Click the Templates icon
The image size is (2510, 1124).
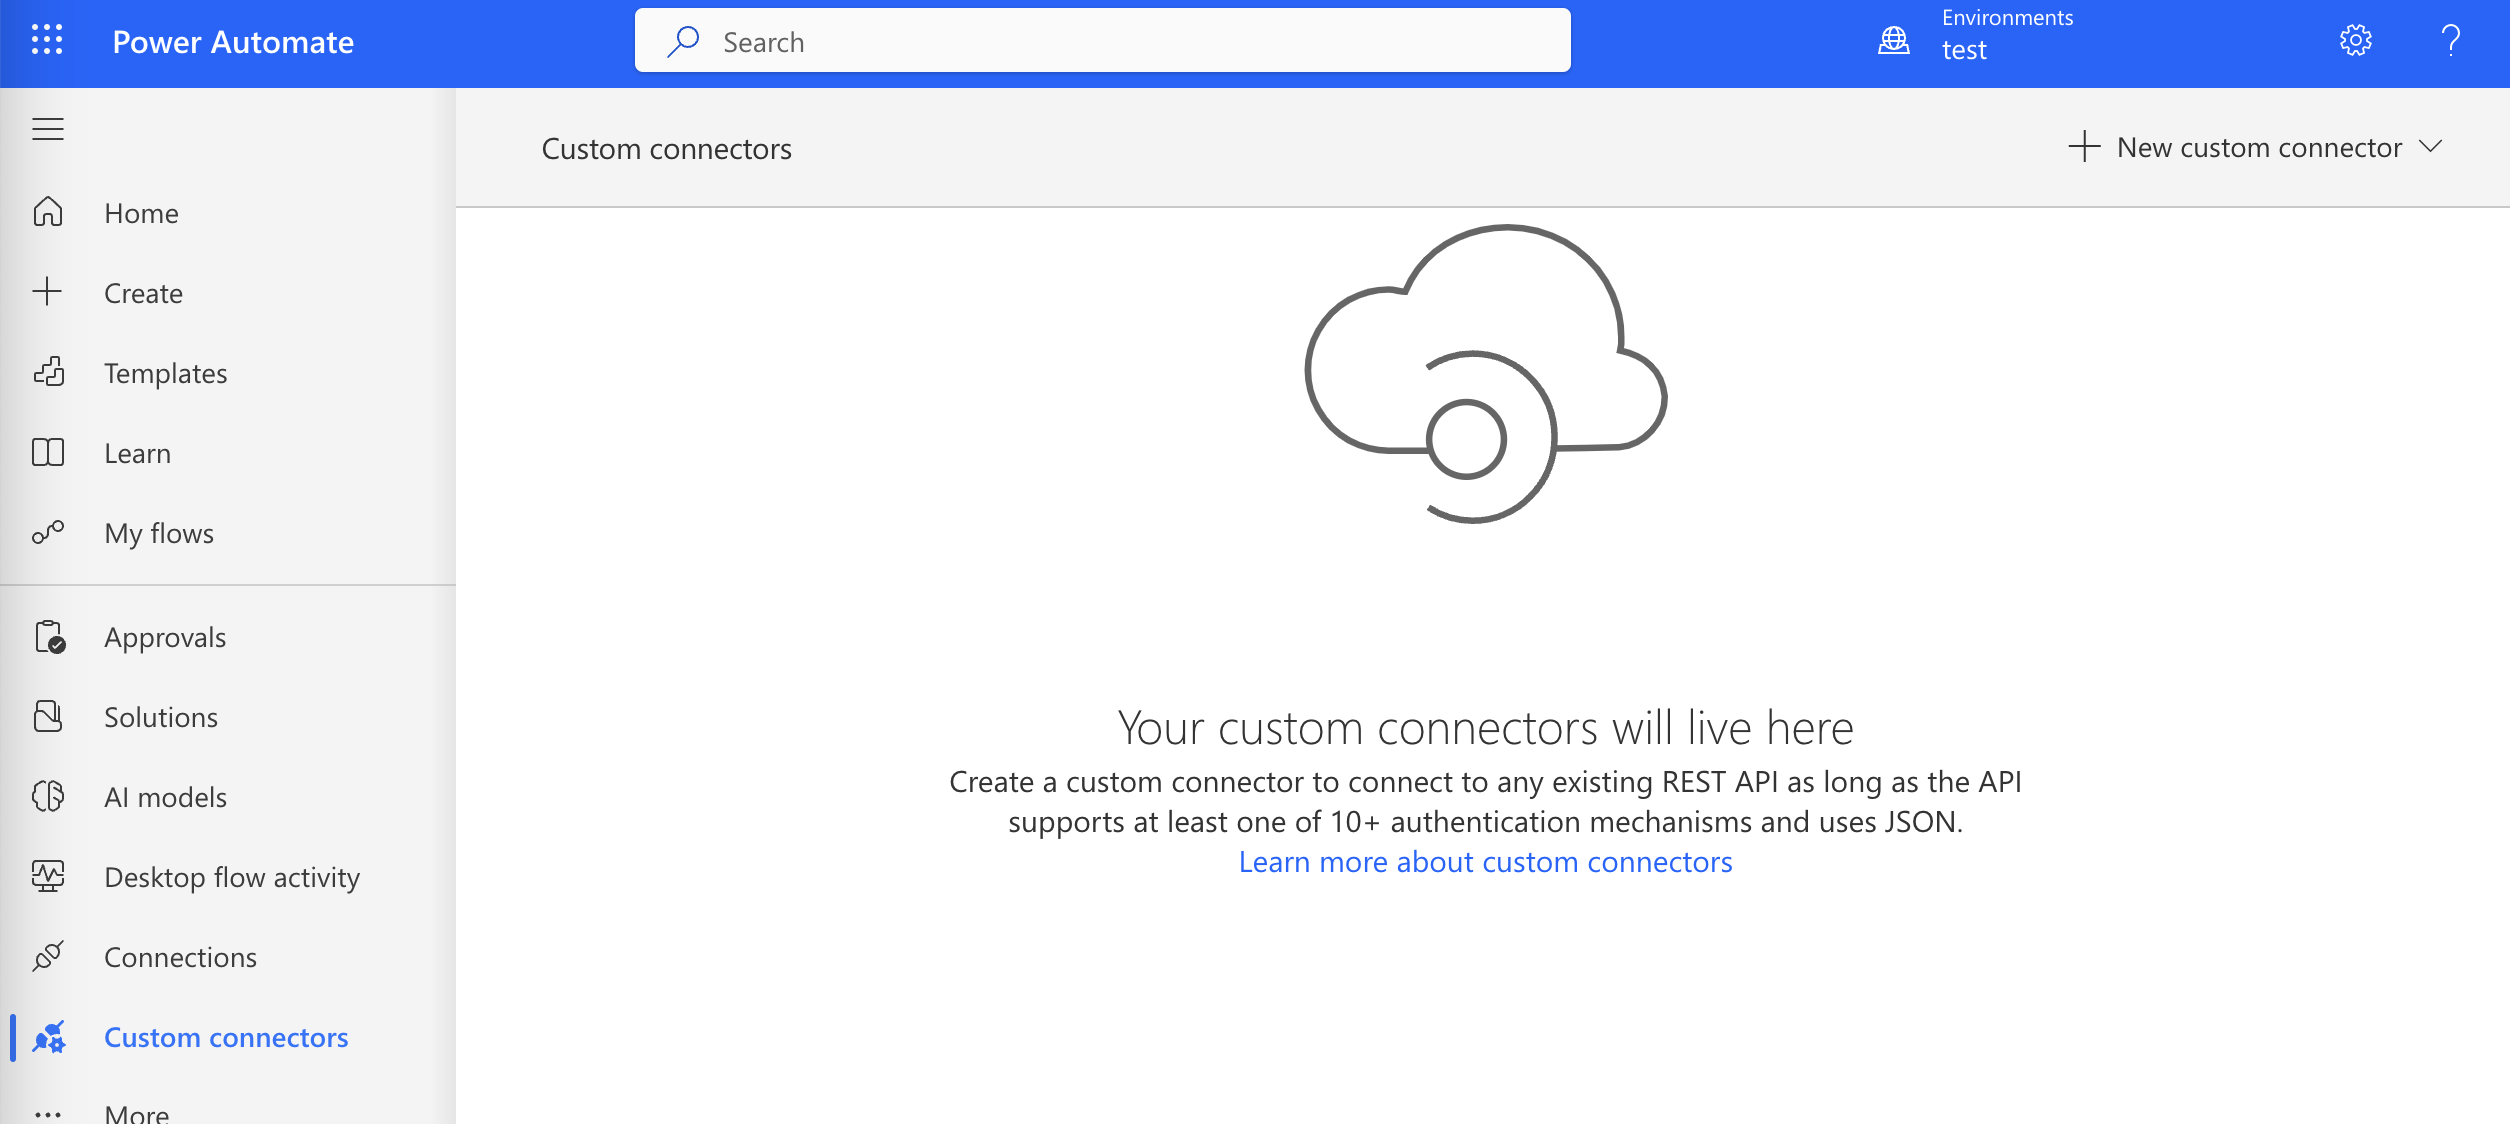pos(48,373)
